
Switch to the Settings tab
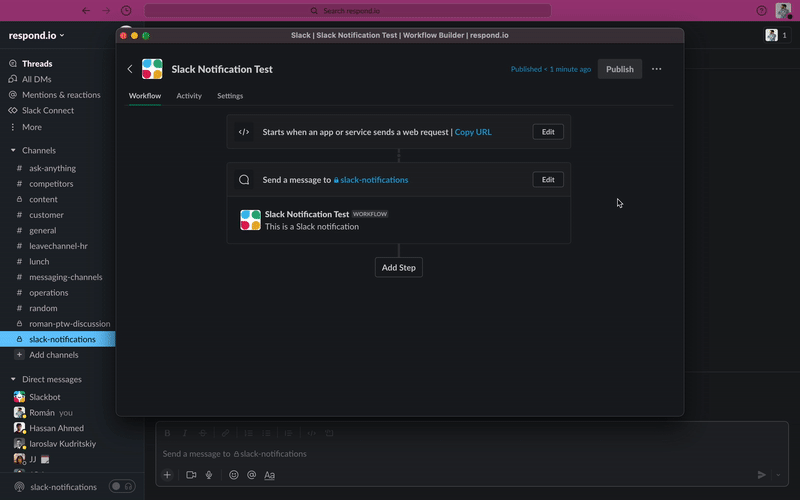pyautogui.click(x=230, y=96)
